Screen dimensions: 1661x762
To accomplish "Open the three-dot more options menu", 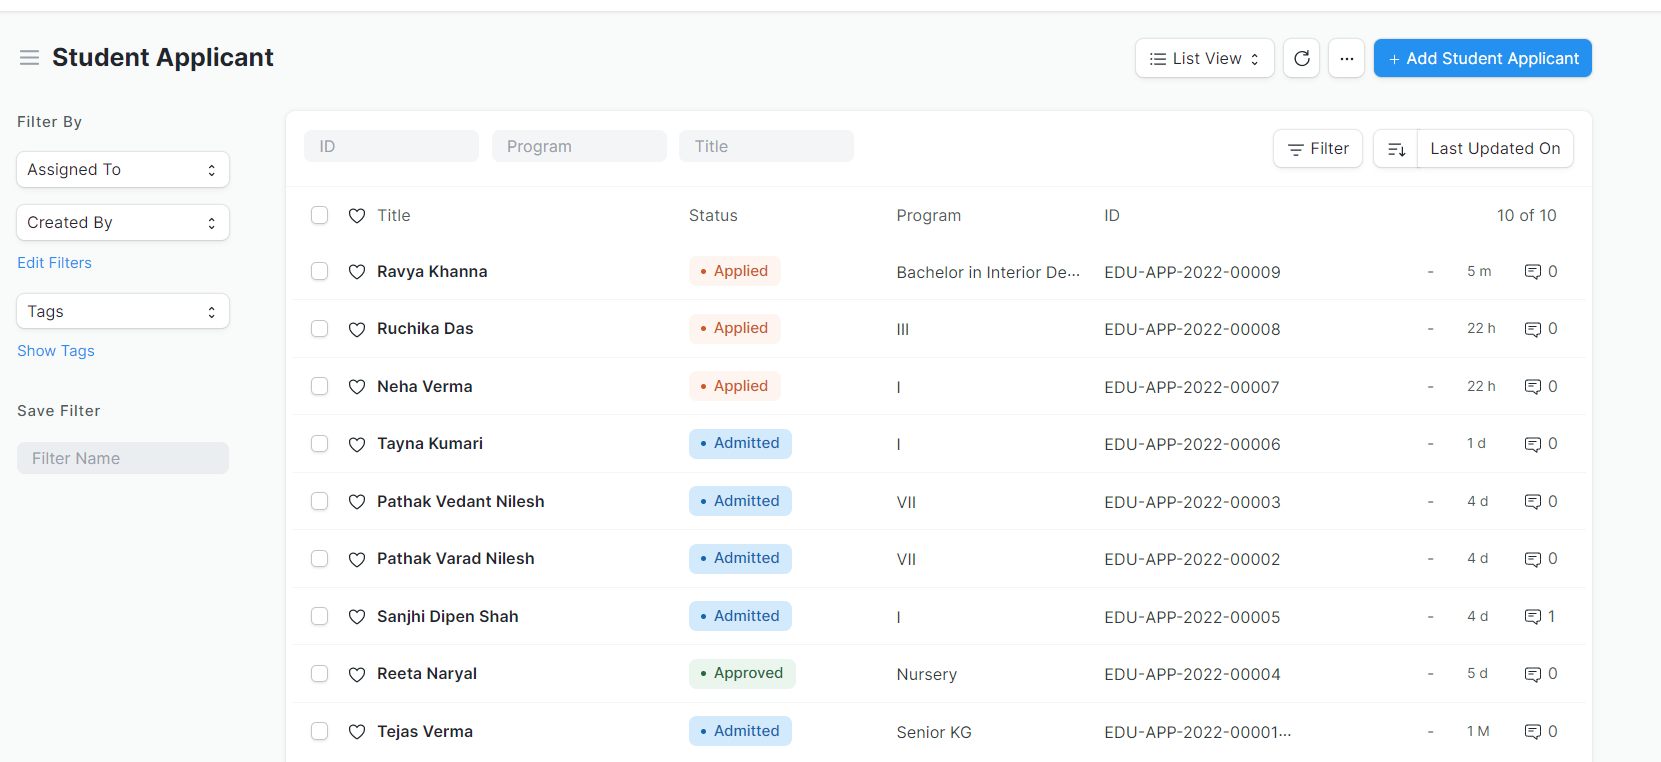I will tap(1346, 58).
